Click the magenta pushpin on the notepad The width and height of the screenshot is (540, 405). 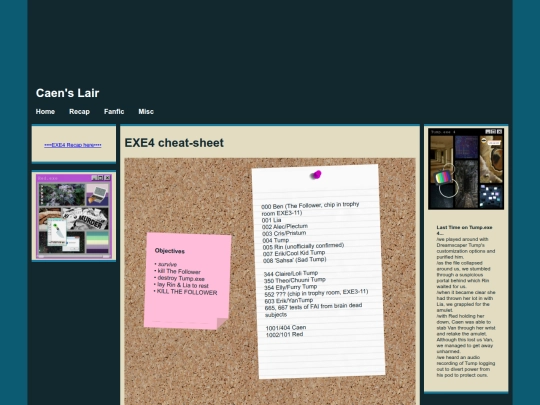pyautogui.click(x=316, y=175)
